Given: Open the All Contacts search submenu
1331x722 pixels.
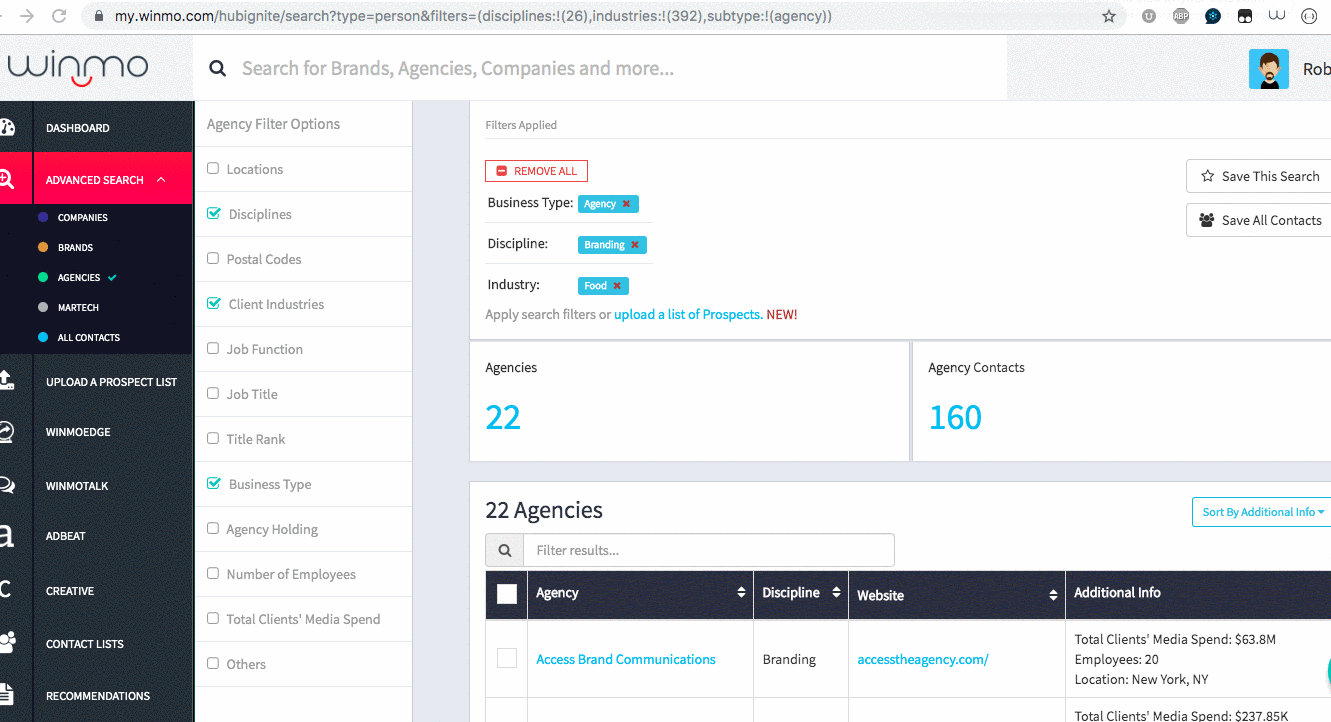Looking at the screenshot, I should tap(89, 337).
